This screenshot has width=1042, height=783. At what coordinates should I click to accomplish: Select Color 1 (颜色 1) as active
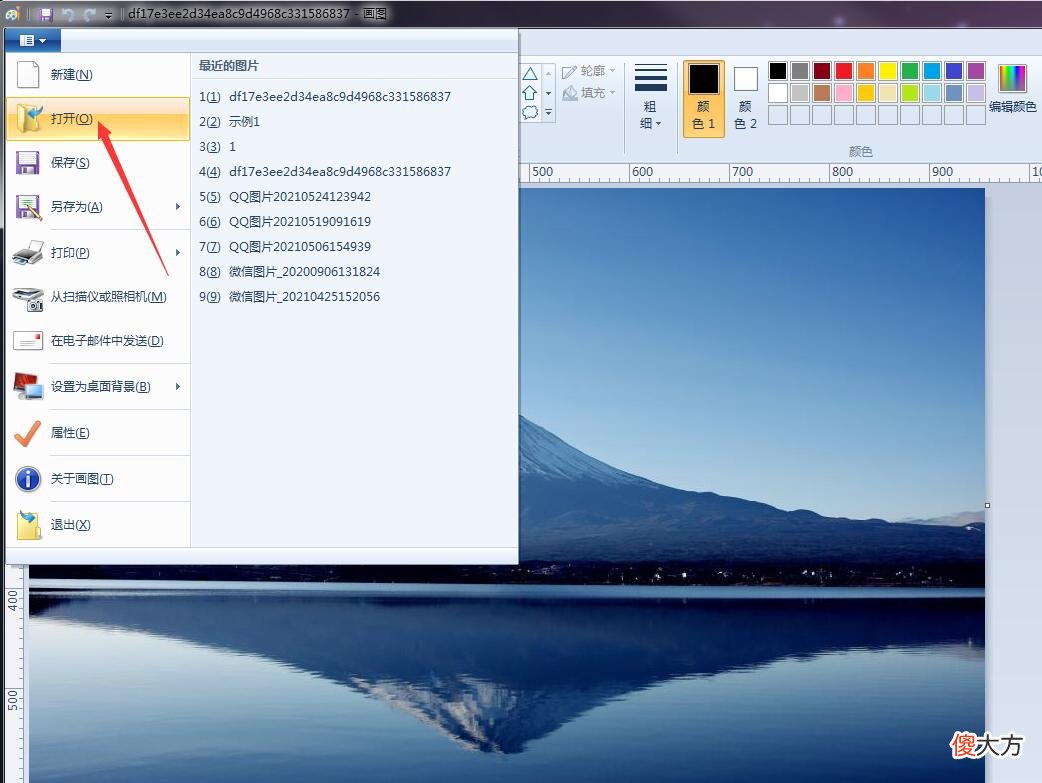pyautogui.click(x=704, y=98)
